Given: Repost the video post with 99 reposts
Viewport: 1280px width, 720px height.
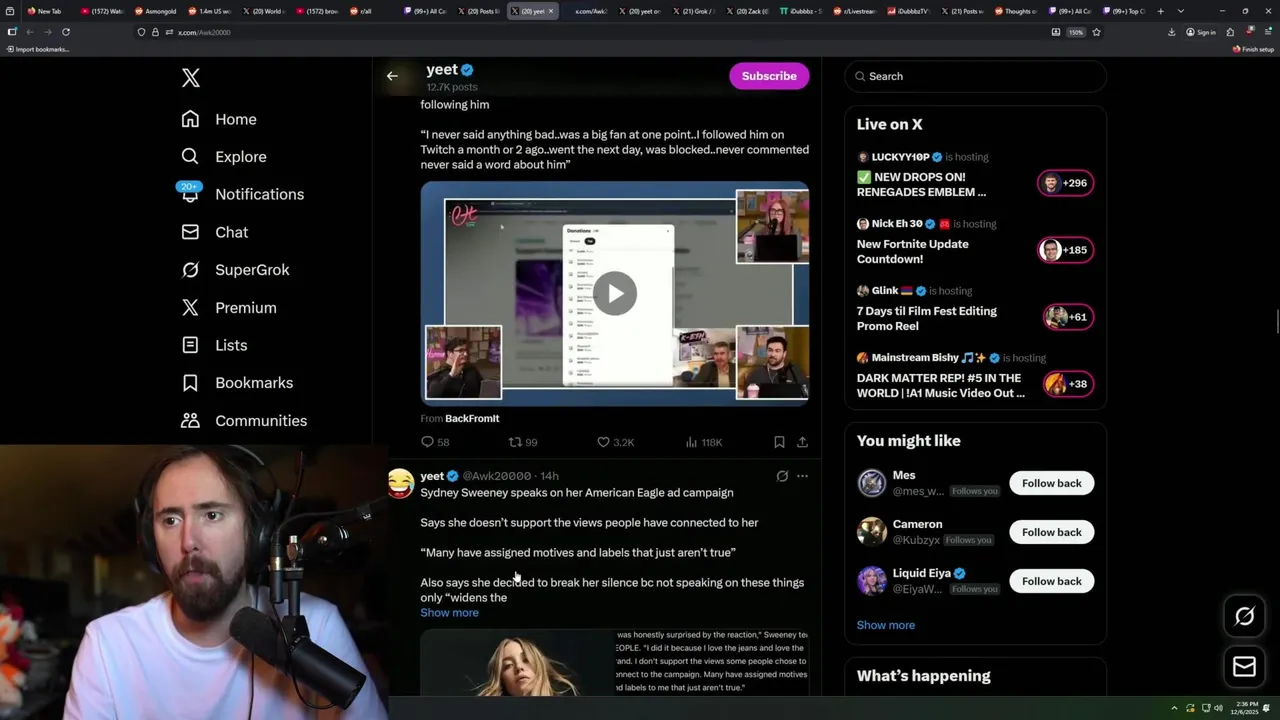Looking at the screenshot, I should coord(523,442).
